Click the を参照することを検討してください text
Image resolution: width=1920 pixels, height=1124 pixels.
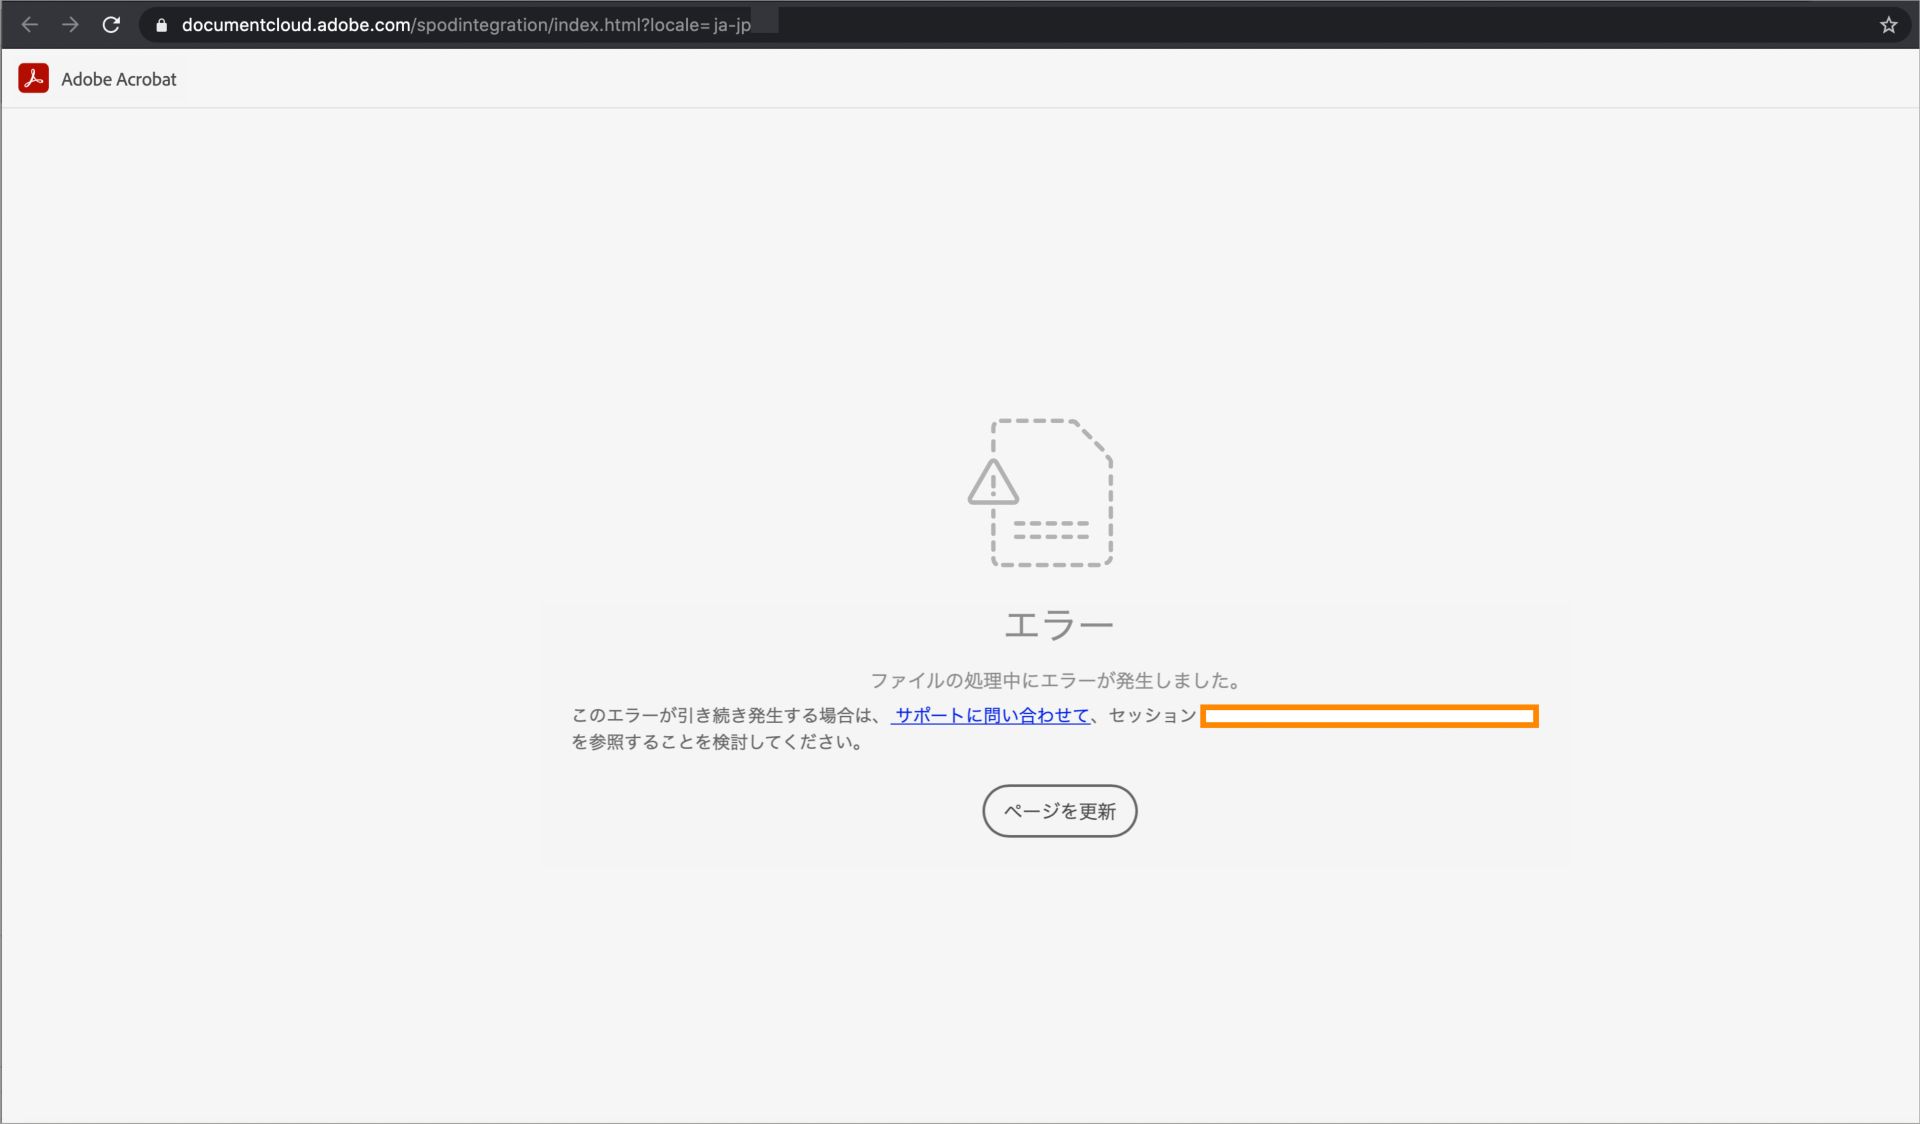coord(718,742)
